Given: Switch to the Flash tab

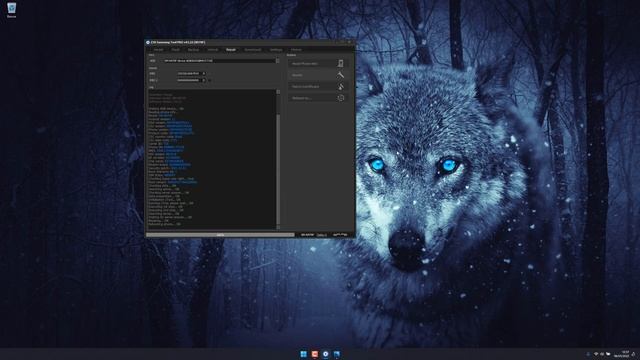Looking at the screenshot, I should point(176,50).
